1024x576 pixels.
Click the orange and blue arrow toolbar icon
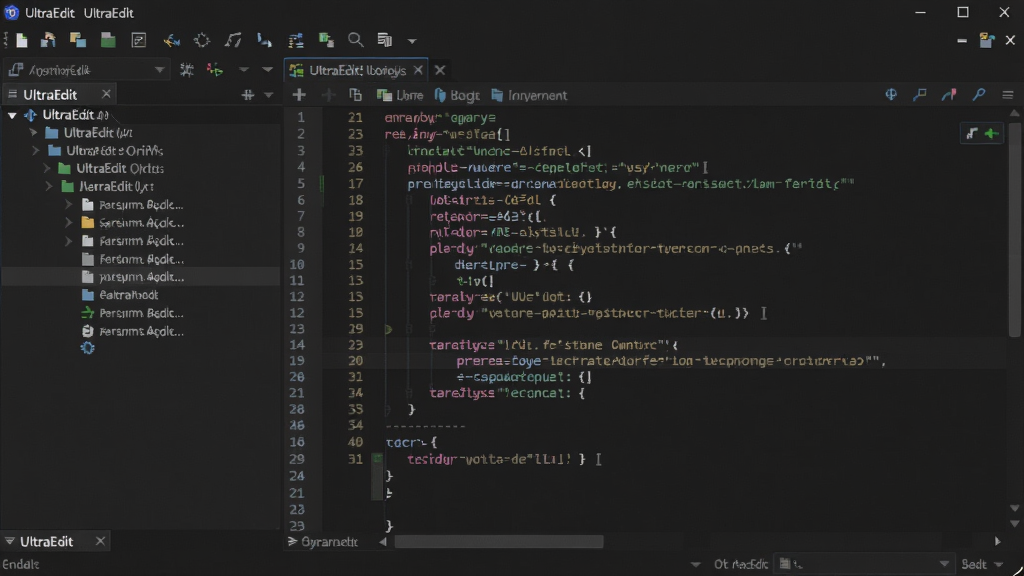tap(172, 40)
